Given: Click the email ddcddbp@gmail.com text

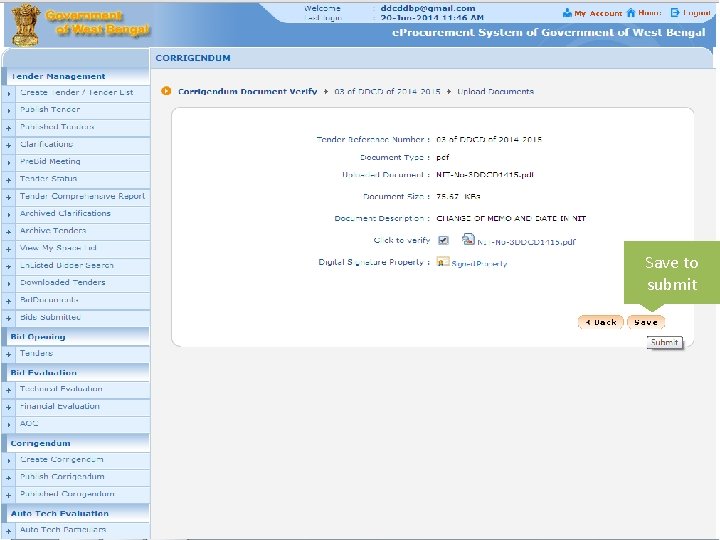Looking at the screenshot, I should click(x=428, y=8).
